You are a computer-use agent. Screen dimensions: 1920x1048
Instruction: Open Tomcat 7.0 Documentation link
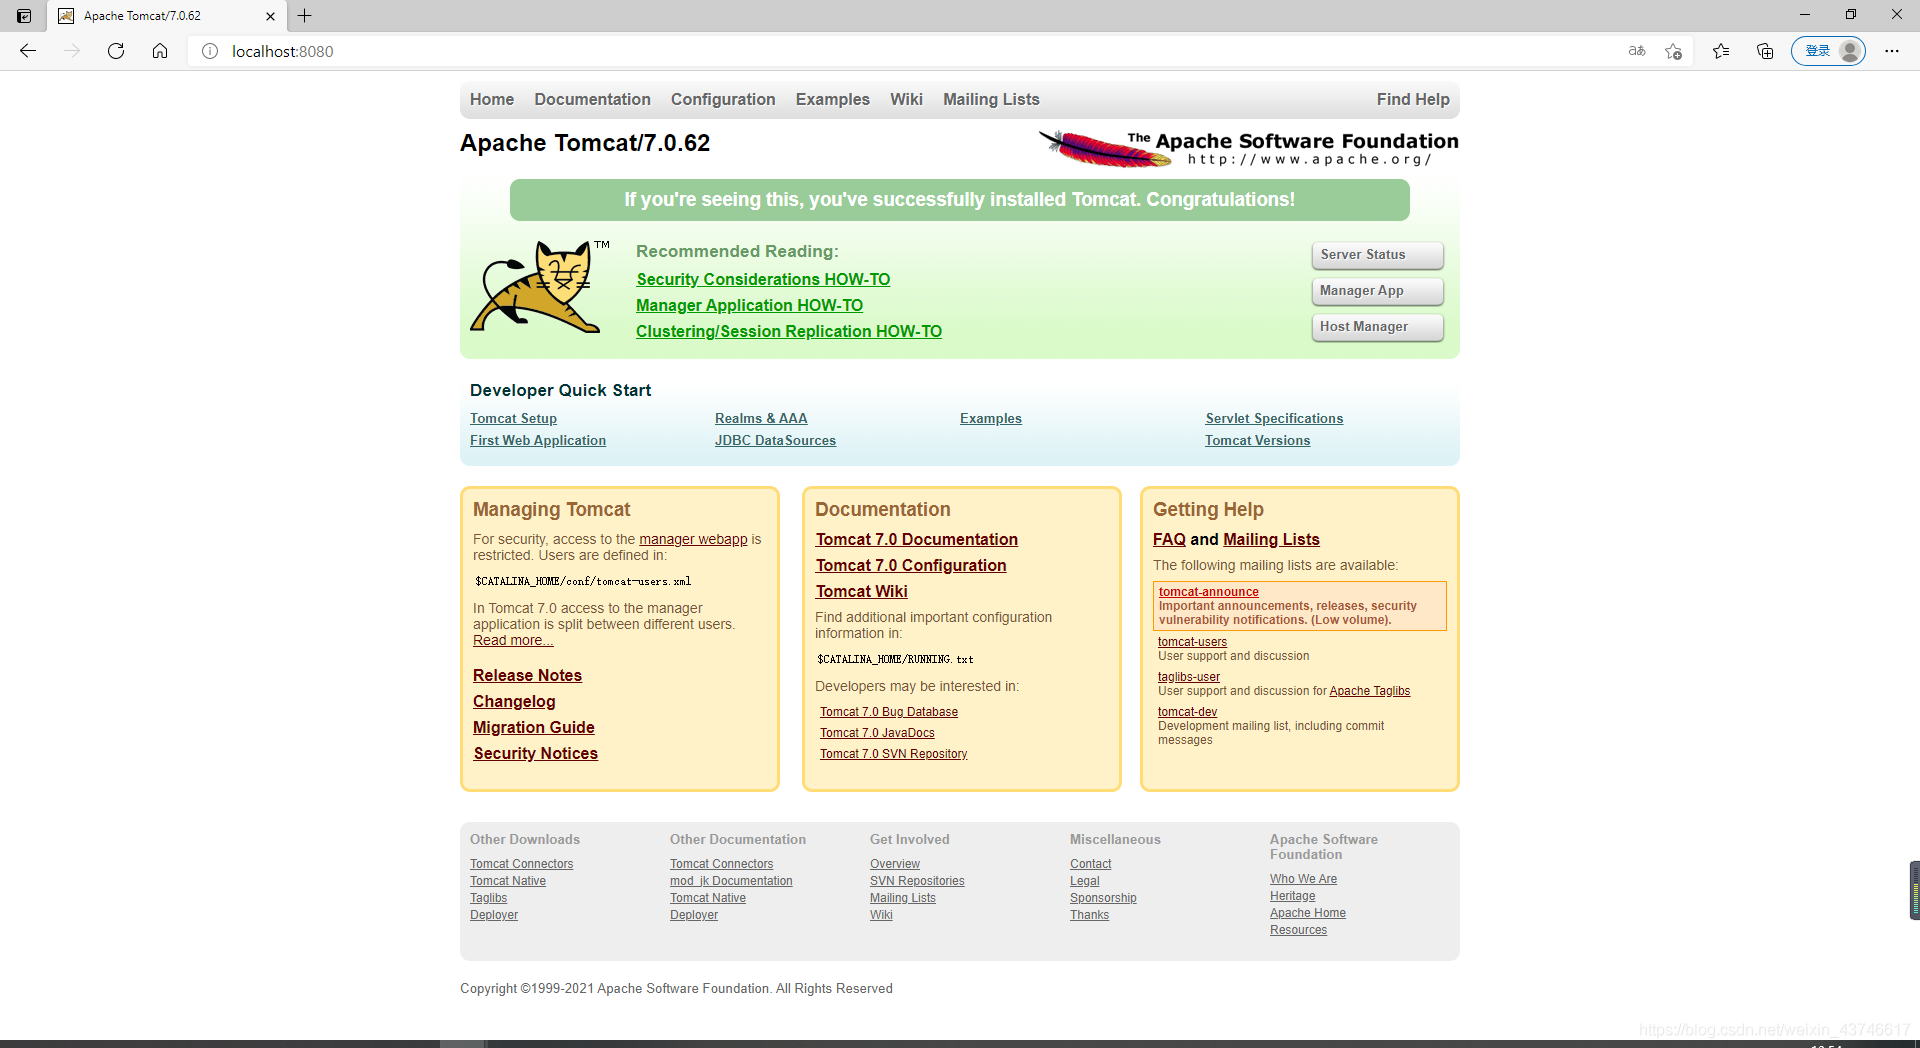[916, 540]
